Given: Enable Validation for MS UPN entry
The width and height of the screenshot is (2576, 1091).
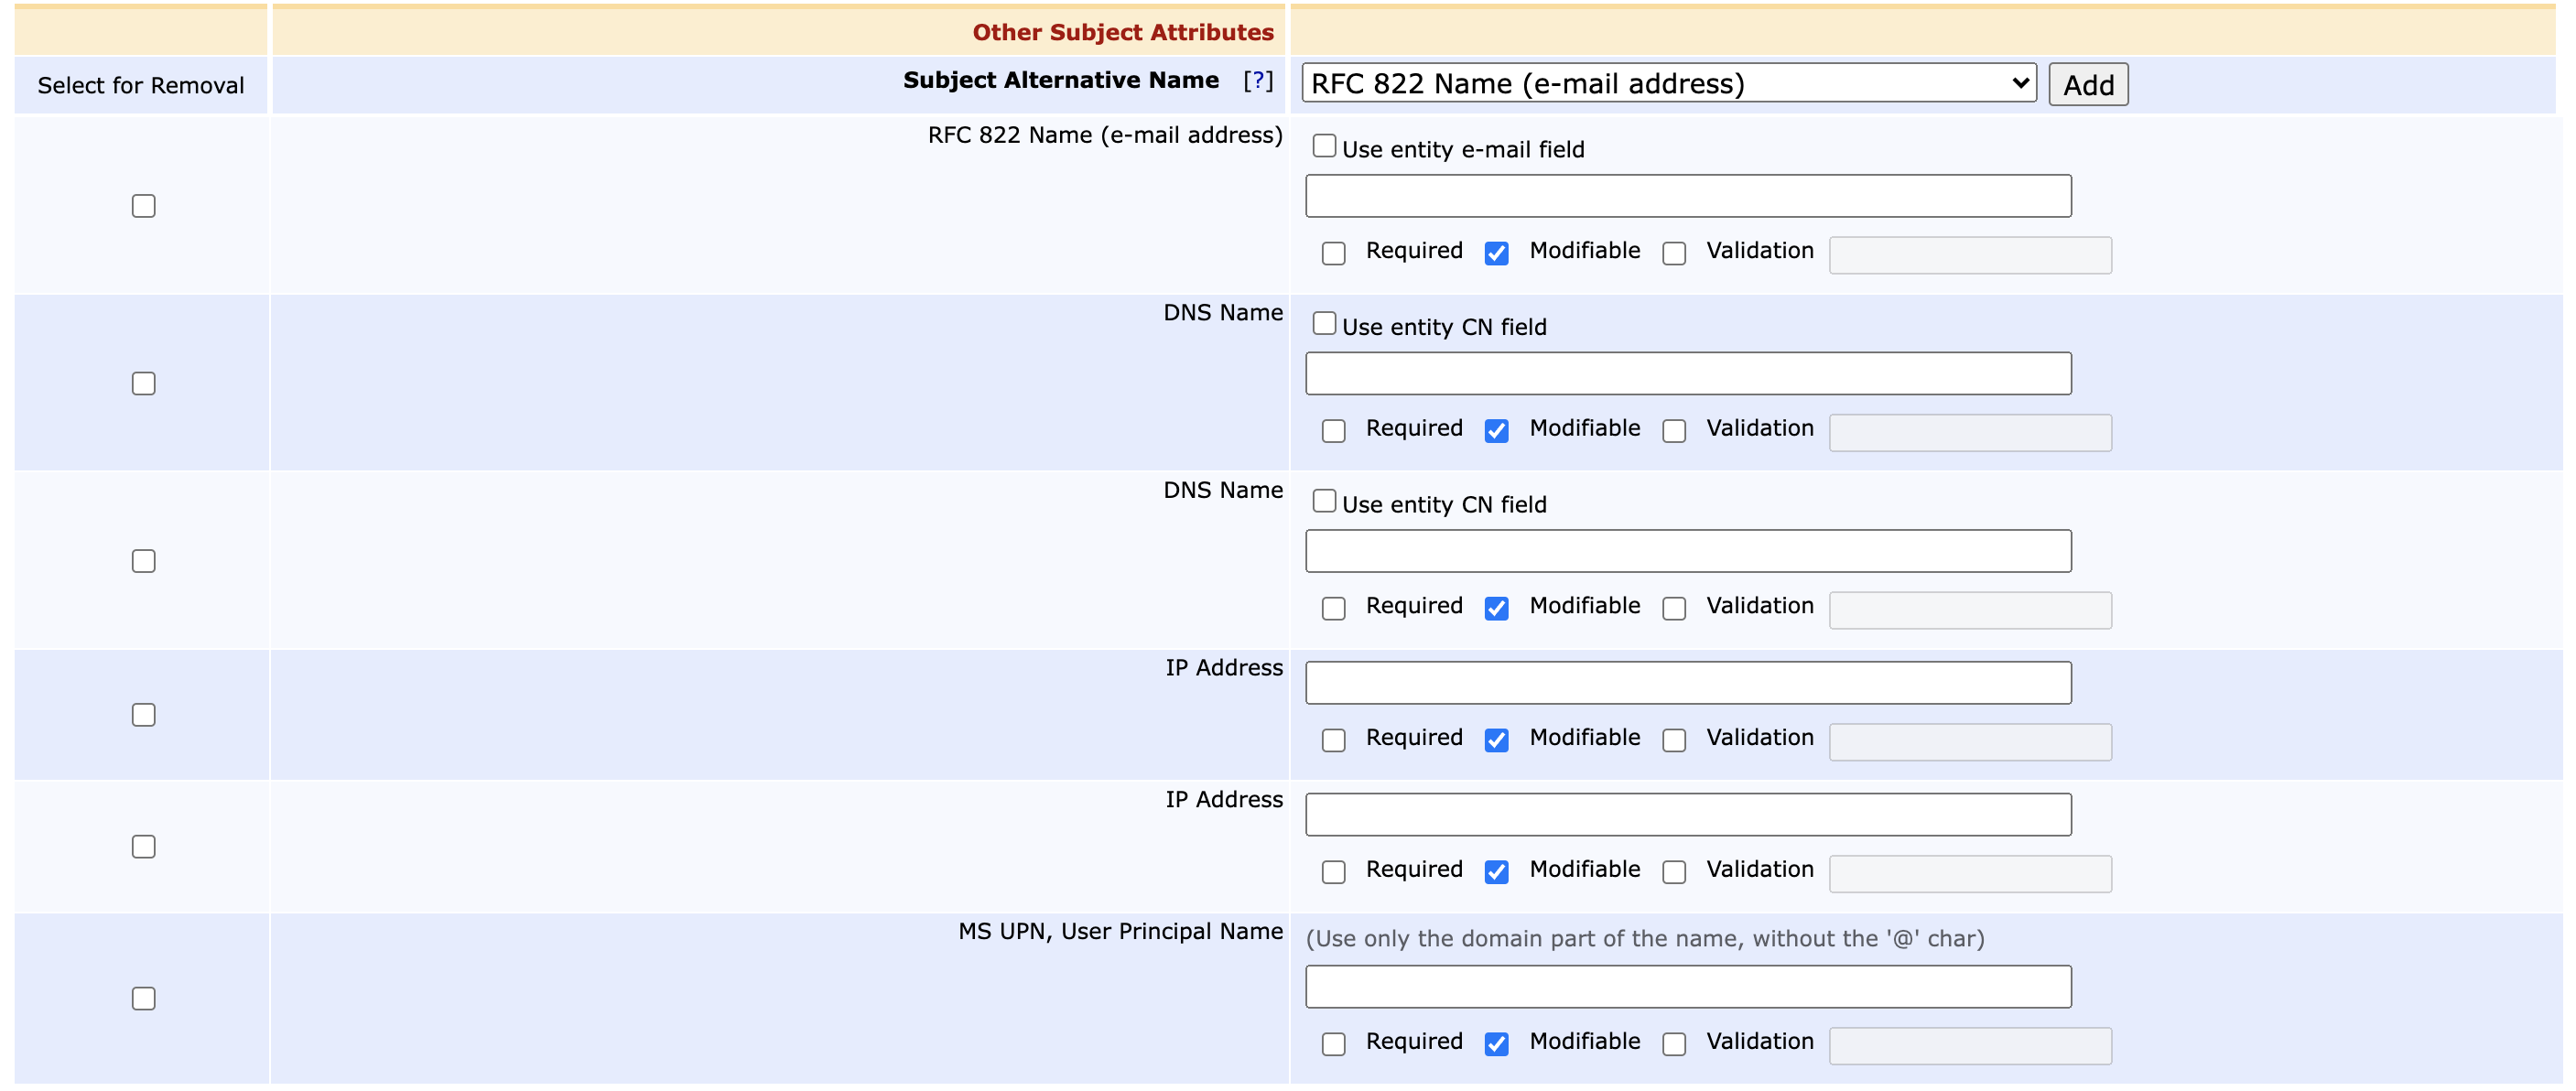Looking at the screenshot, I should (x=1673, y=1044).
